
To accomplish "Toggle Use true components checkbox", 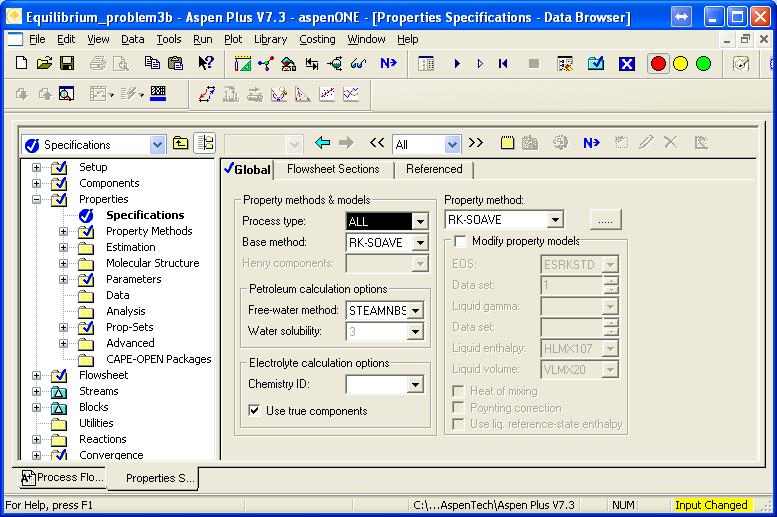I will click(254, 410).
